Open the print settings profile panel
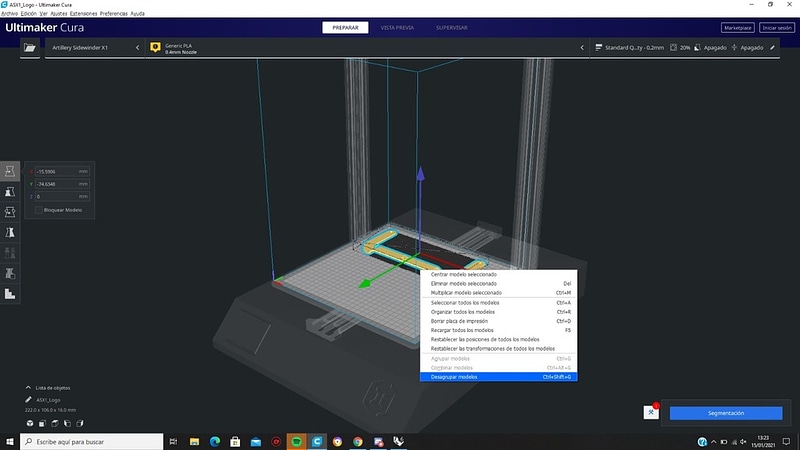Screen dimensions: 800x450 (685, 47)
